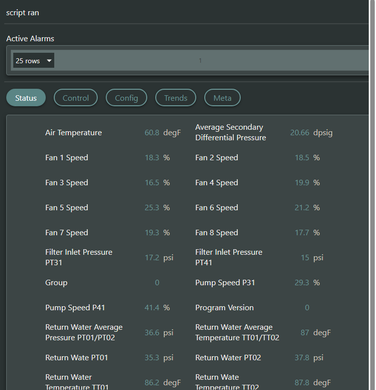Click the dropdown arrow beside 25 rows
The image size is (376, 390).
[49, 61]
